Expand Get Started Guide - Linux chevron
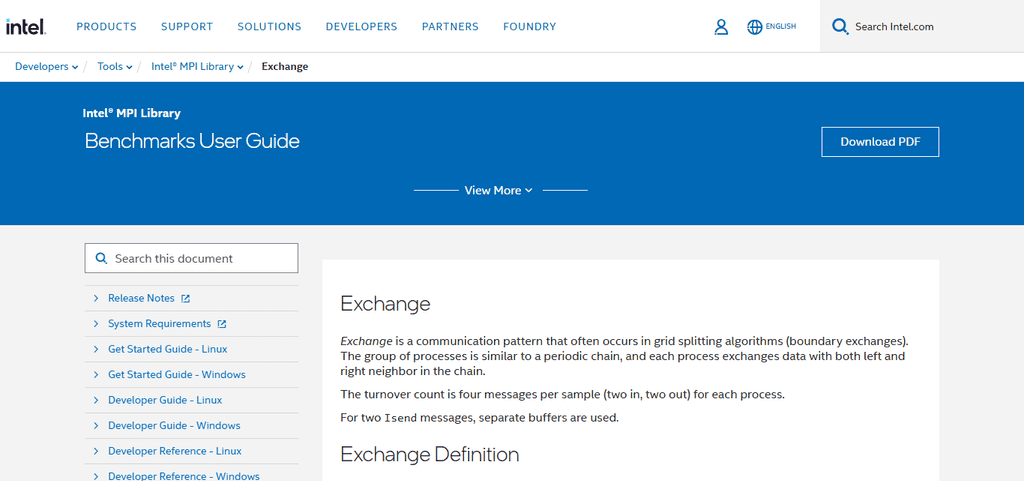The width and height of the screenshot is (1024, 481). coord(96,349)
